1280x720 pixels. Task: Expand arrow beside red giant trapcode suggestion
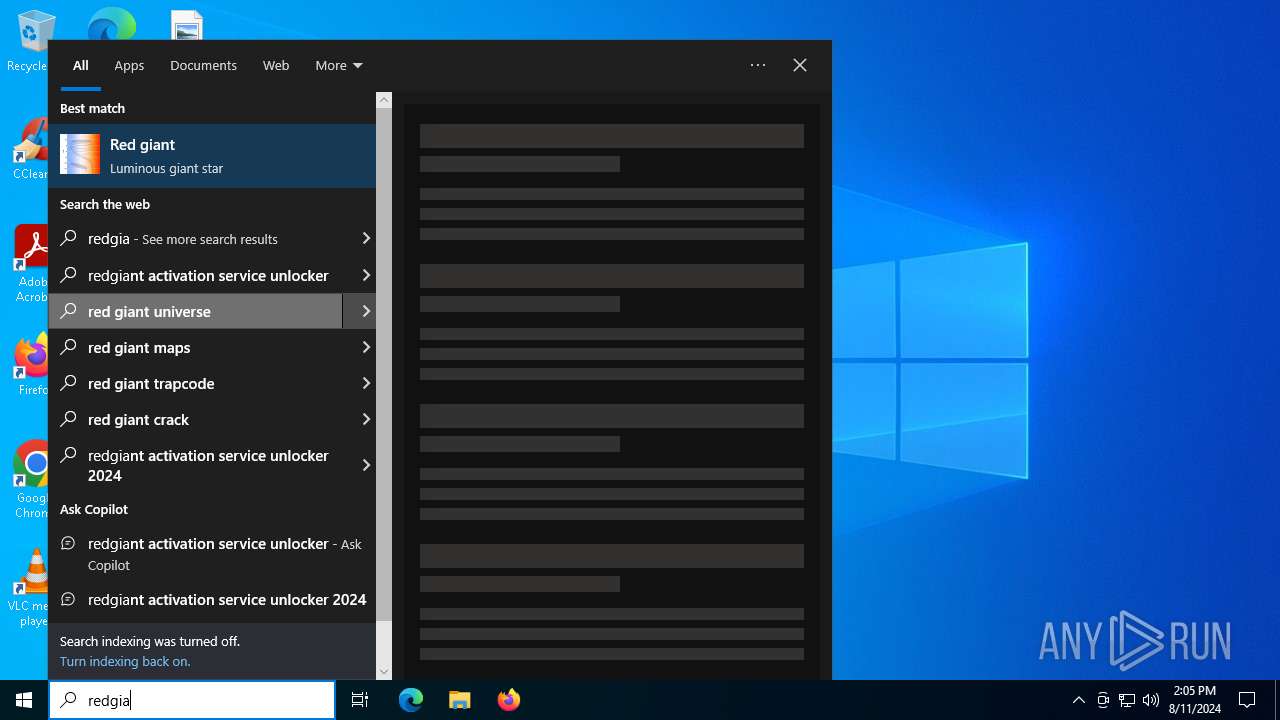[365, 383]
